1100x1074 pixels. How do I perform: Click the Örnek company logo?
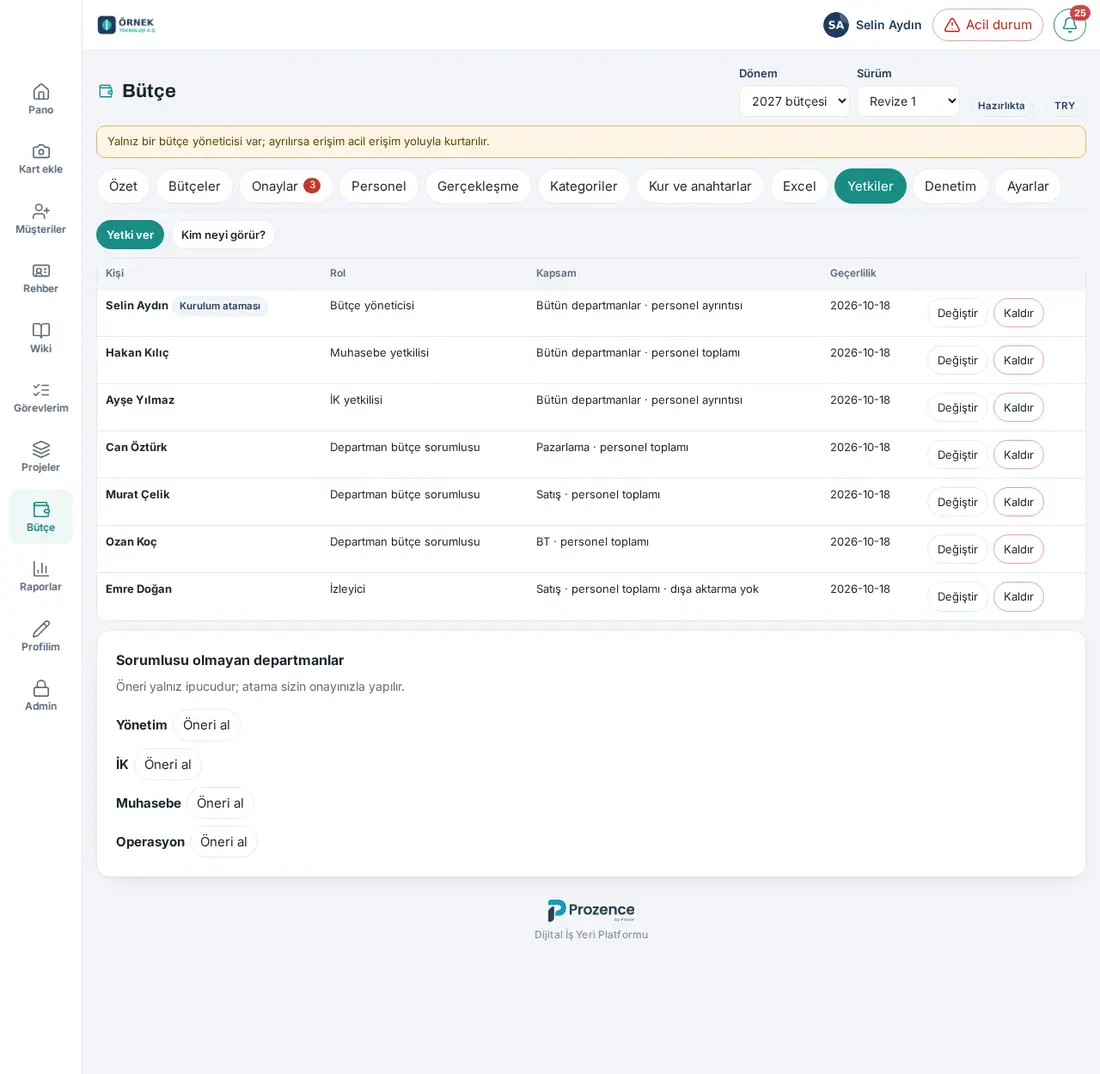coord(126,25)
